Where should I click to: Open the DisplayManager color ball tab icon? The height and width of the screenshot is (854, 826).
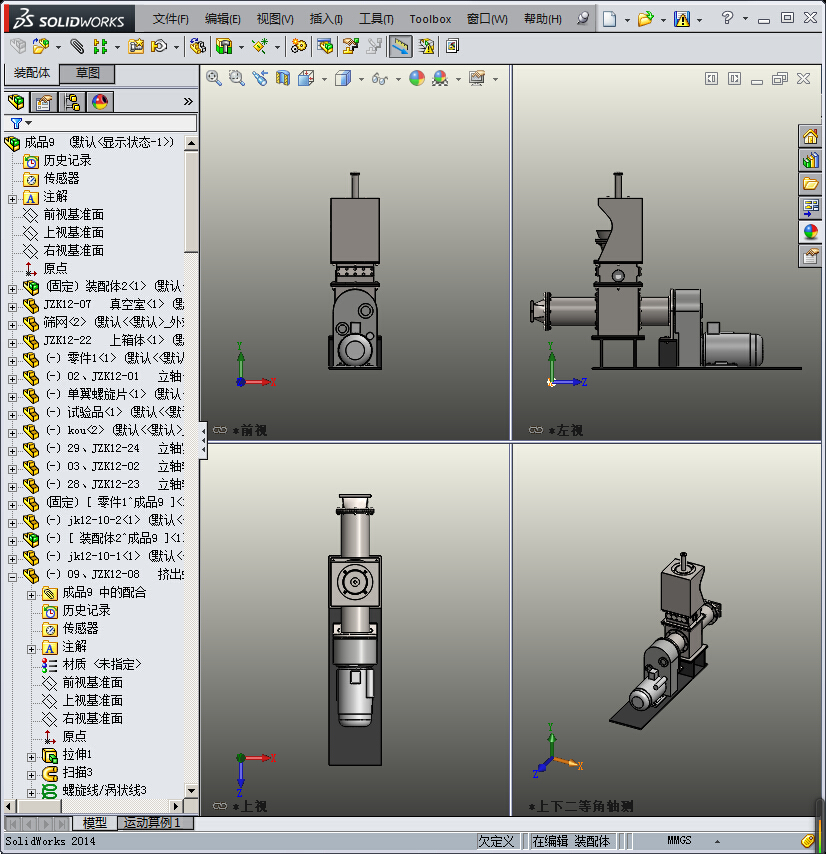click(100, 102)
